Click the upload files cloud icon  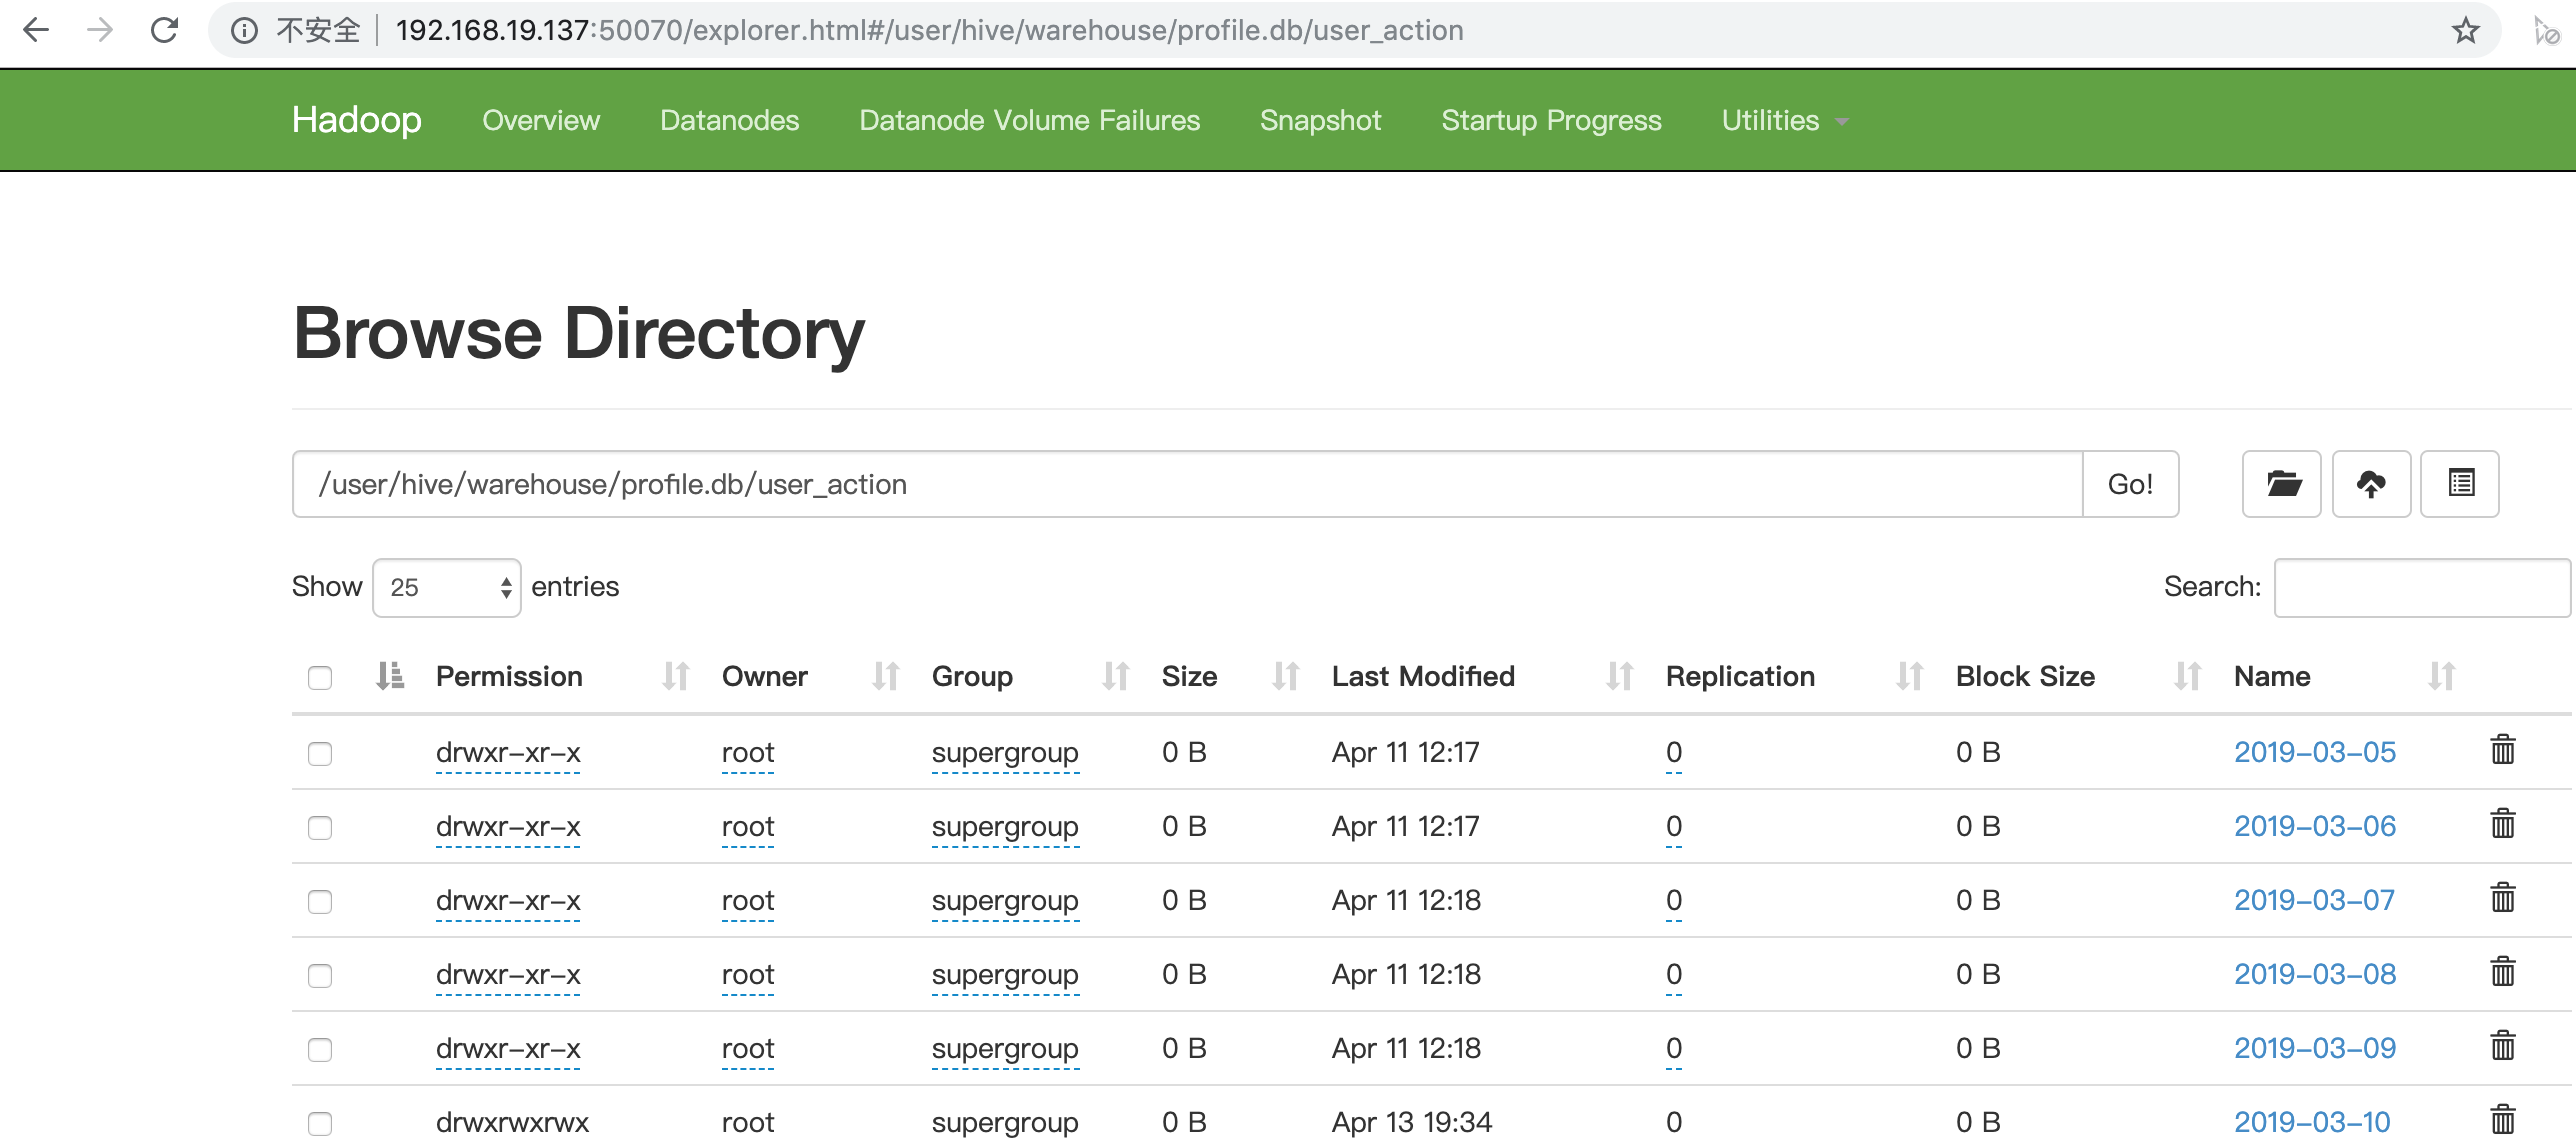(2370, 484)
